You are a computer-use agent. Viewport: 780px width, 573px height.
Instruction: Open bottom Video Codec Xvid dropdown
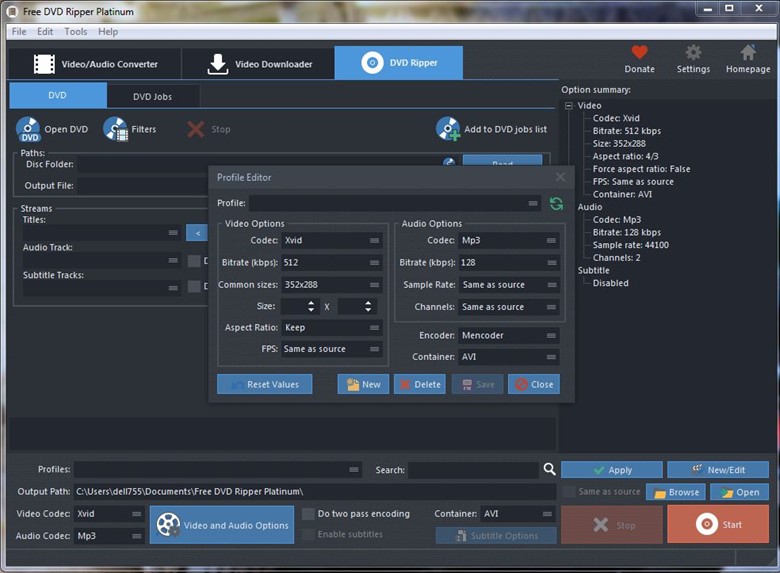pyautogui.click(x=109, y=514)
